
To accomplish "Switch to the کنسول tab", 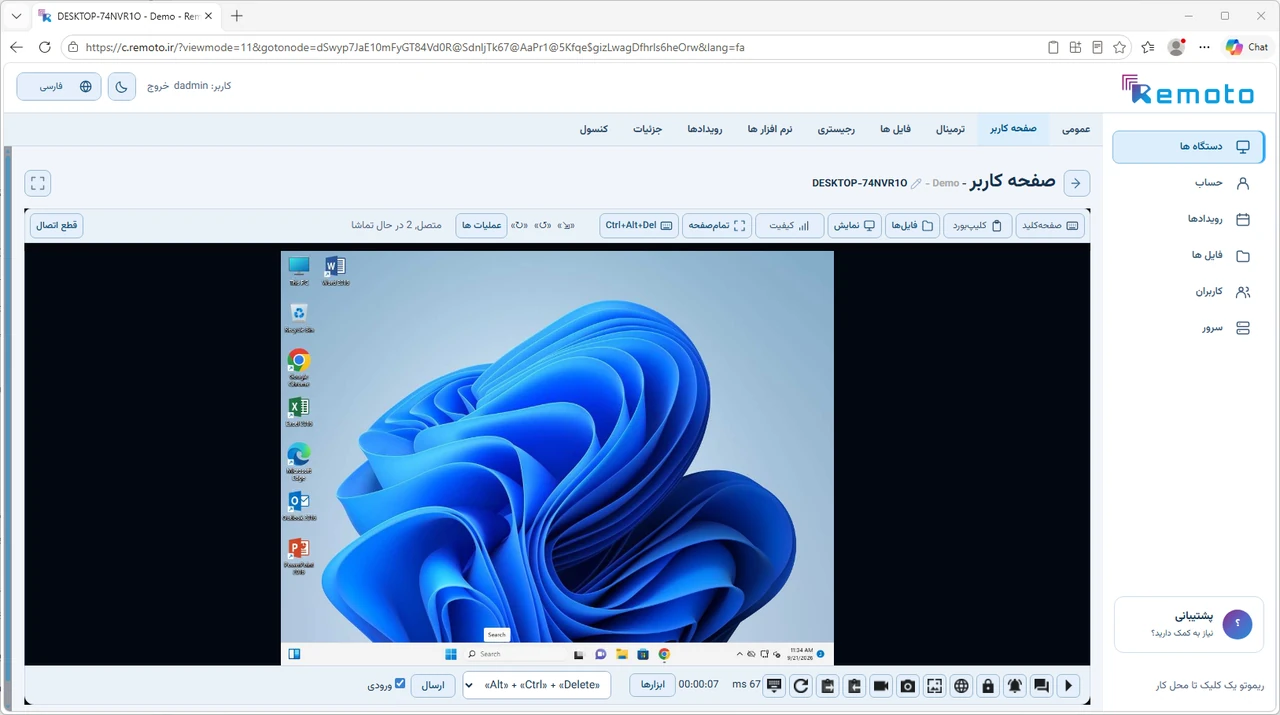I will [x=594, y=129].
